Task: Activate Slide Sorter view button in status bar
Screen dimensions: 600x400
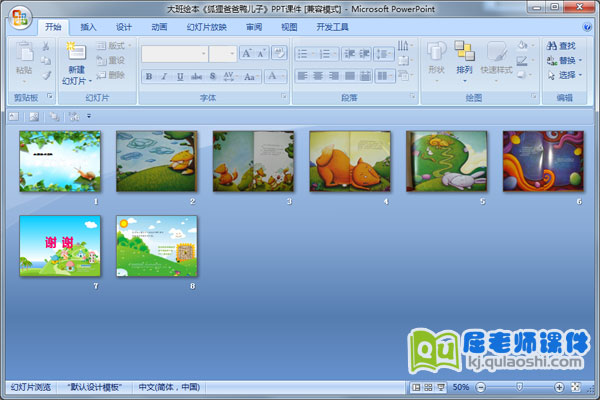Action: point(428,387)
